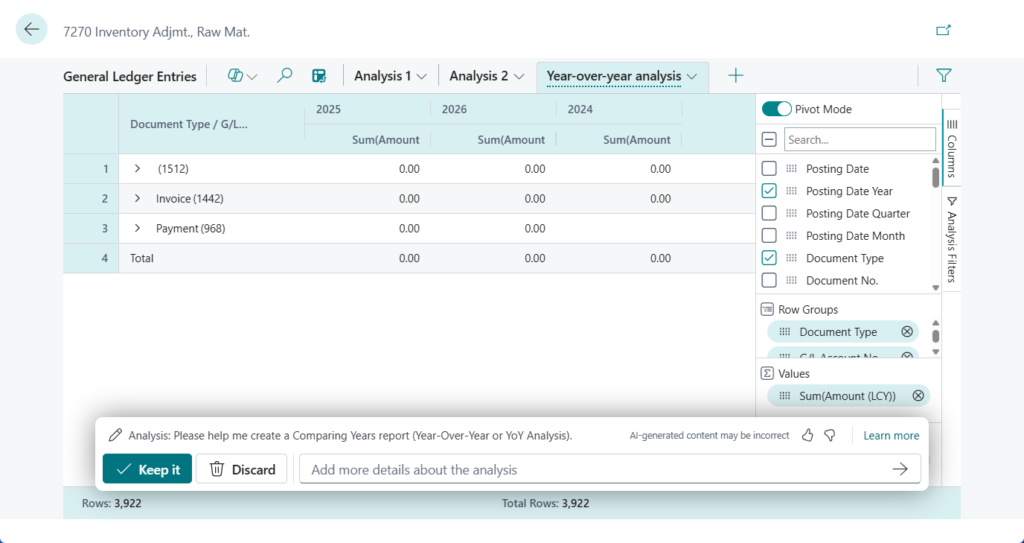This screenshot has height=543, width=1024.
Task: Open the Copilot dropdown arrow
Action: (x=252, y=77)
